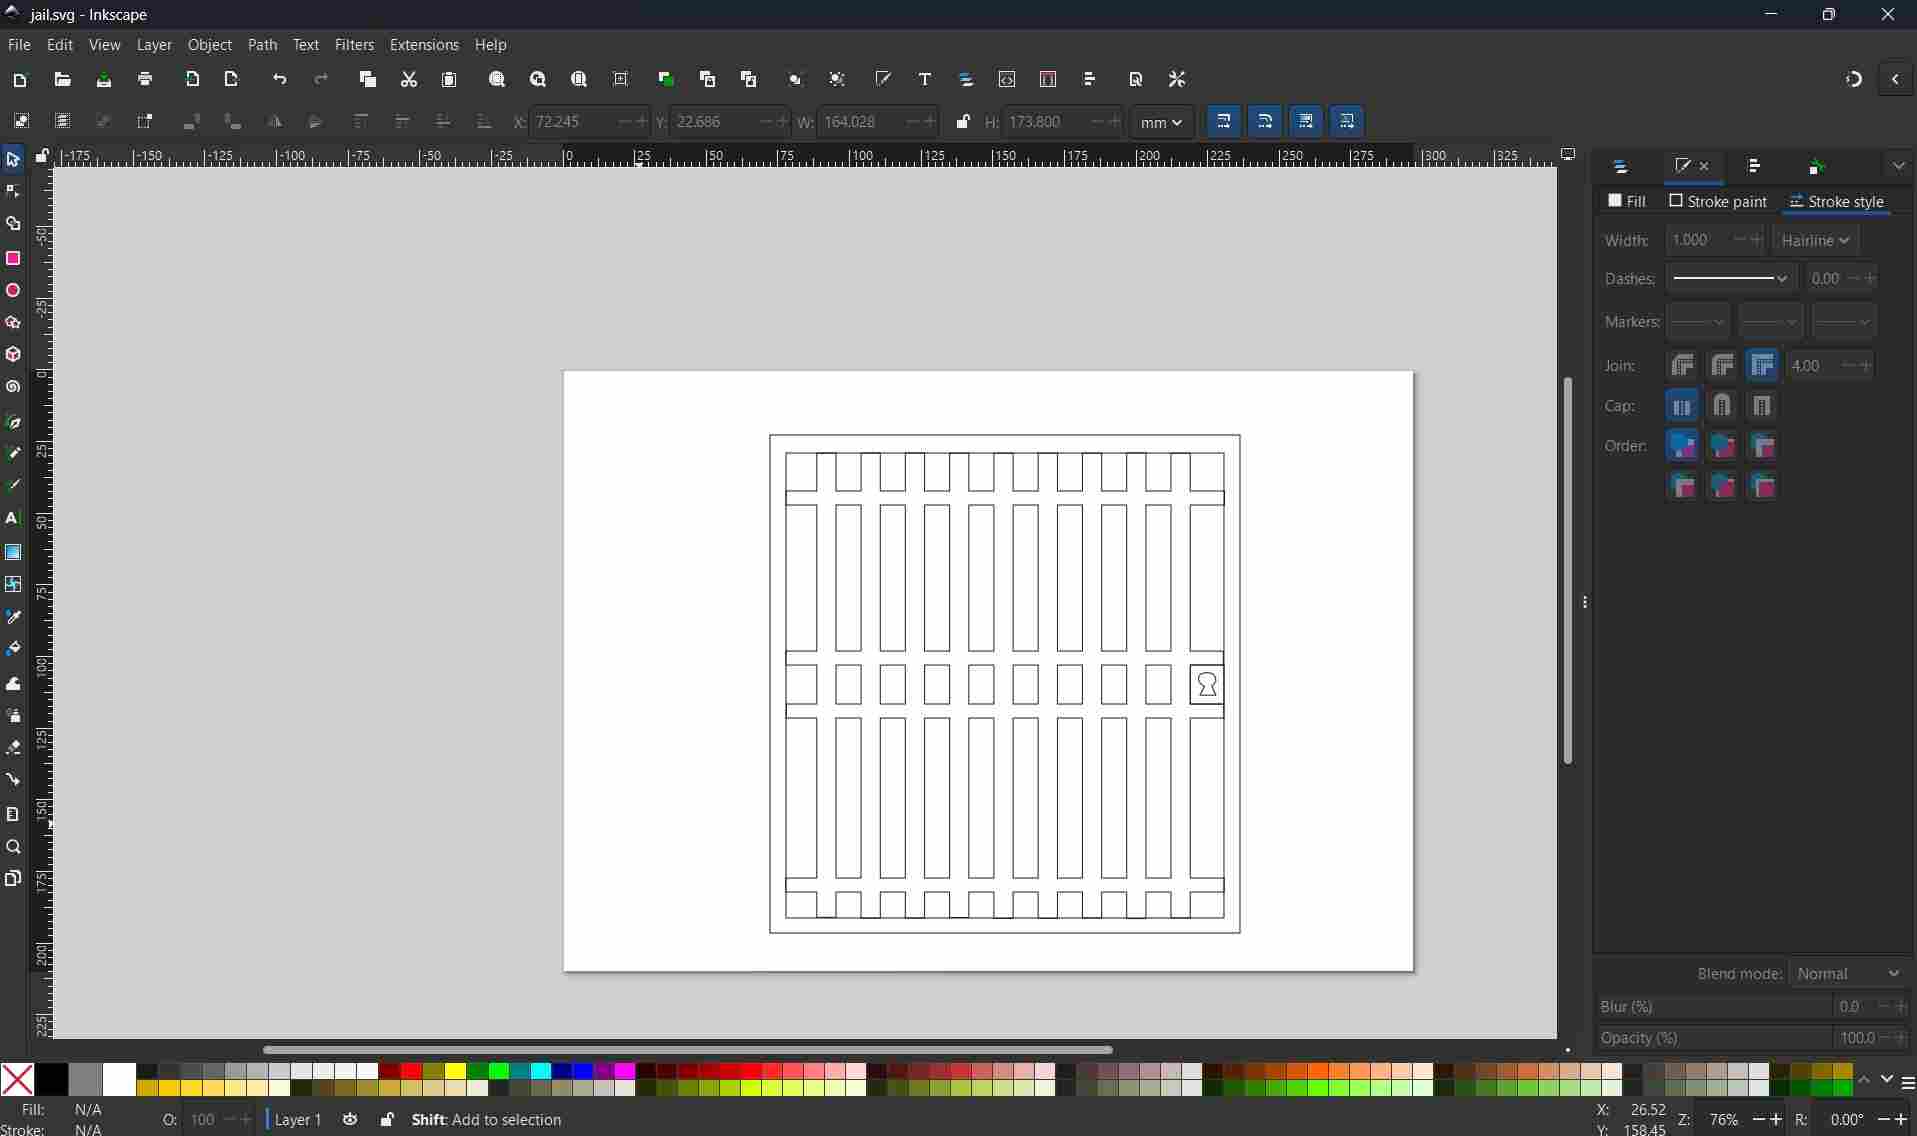Select the Text tool in toolbox
Screen dimensions: 1917x1136
[13, 518]
